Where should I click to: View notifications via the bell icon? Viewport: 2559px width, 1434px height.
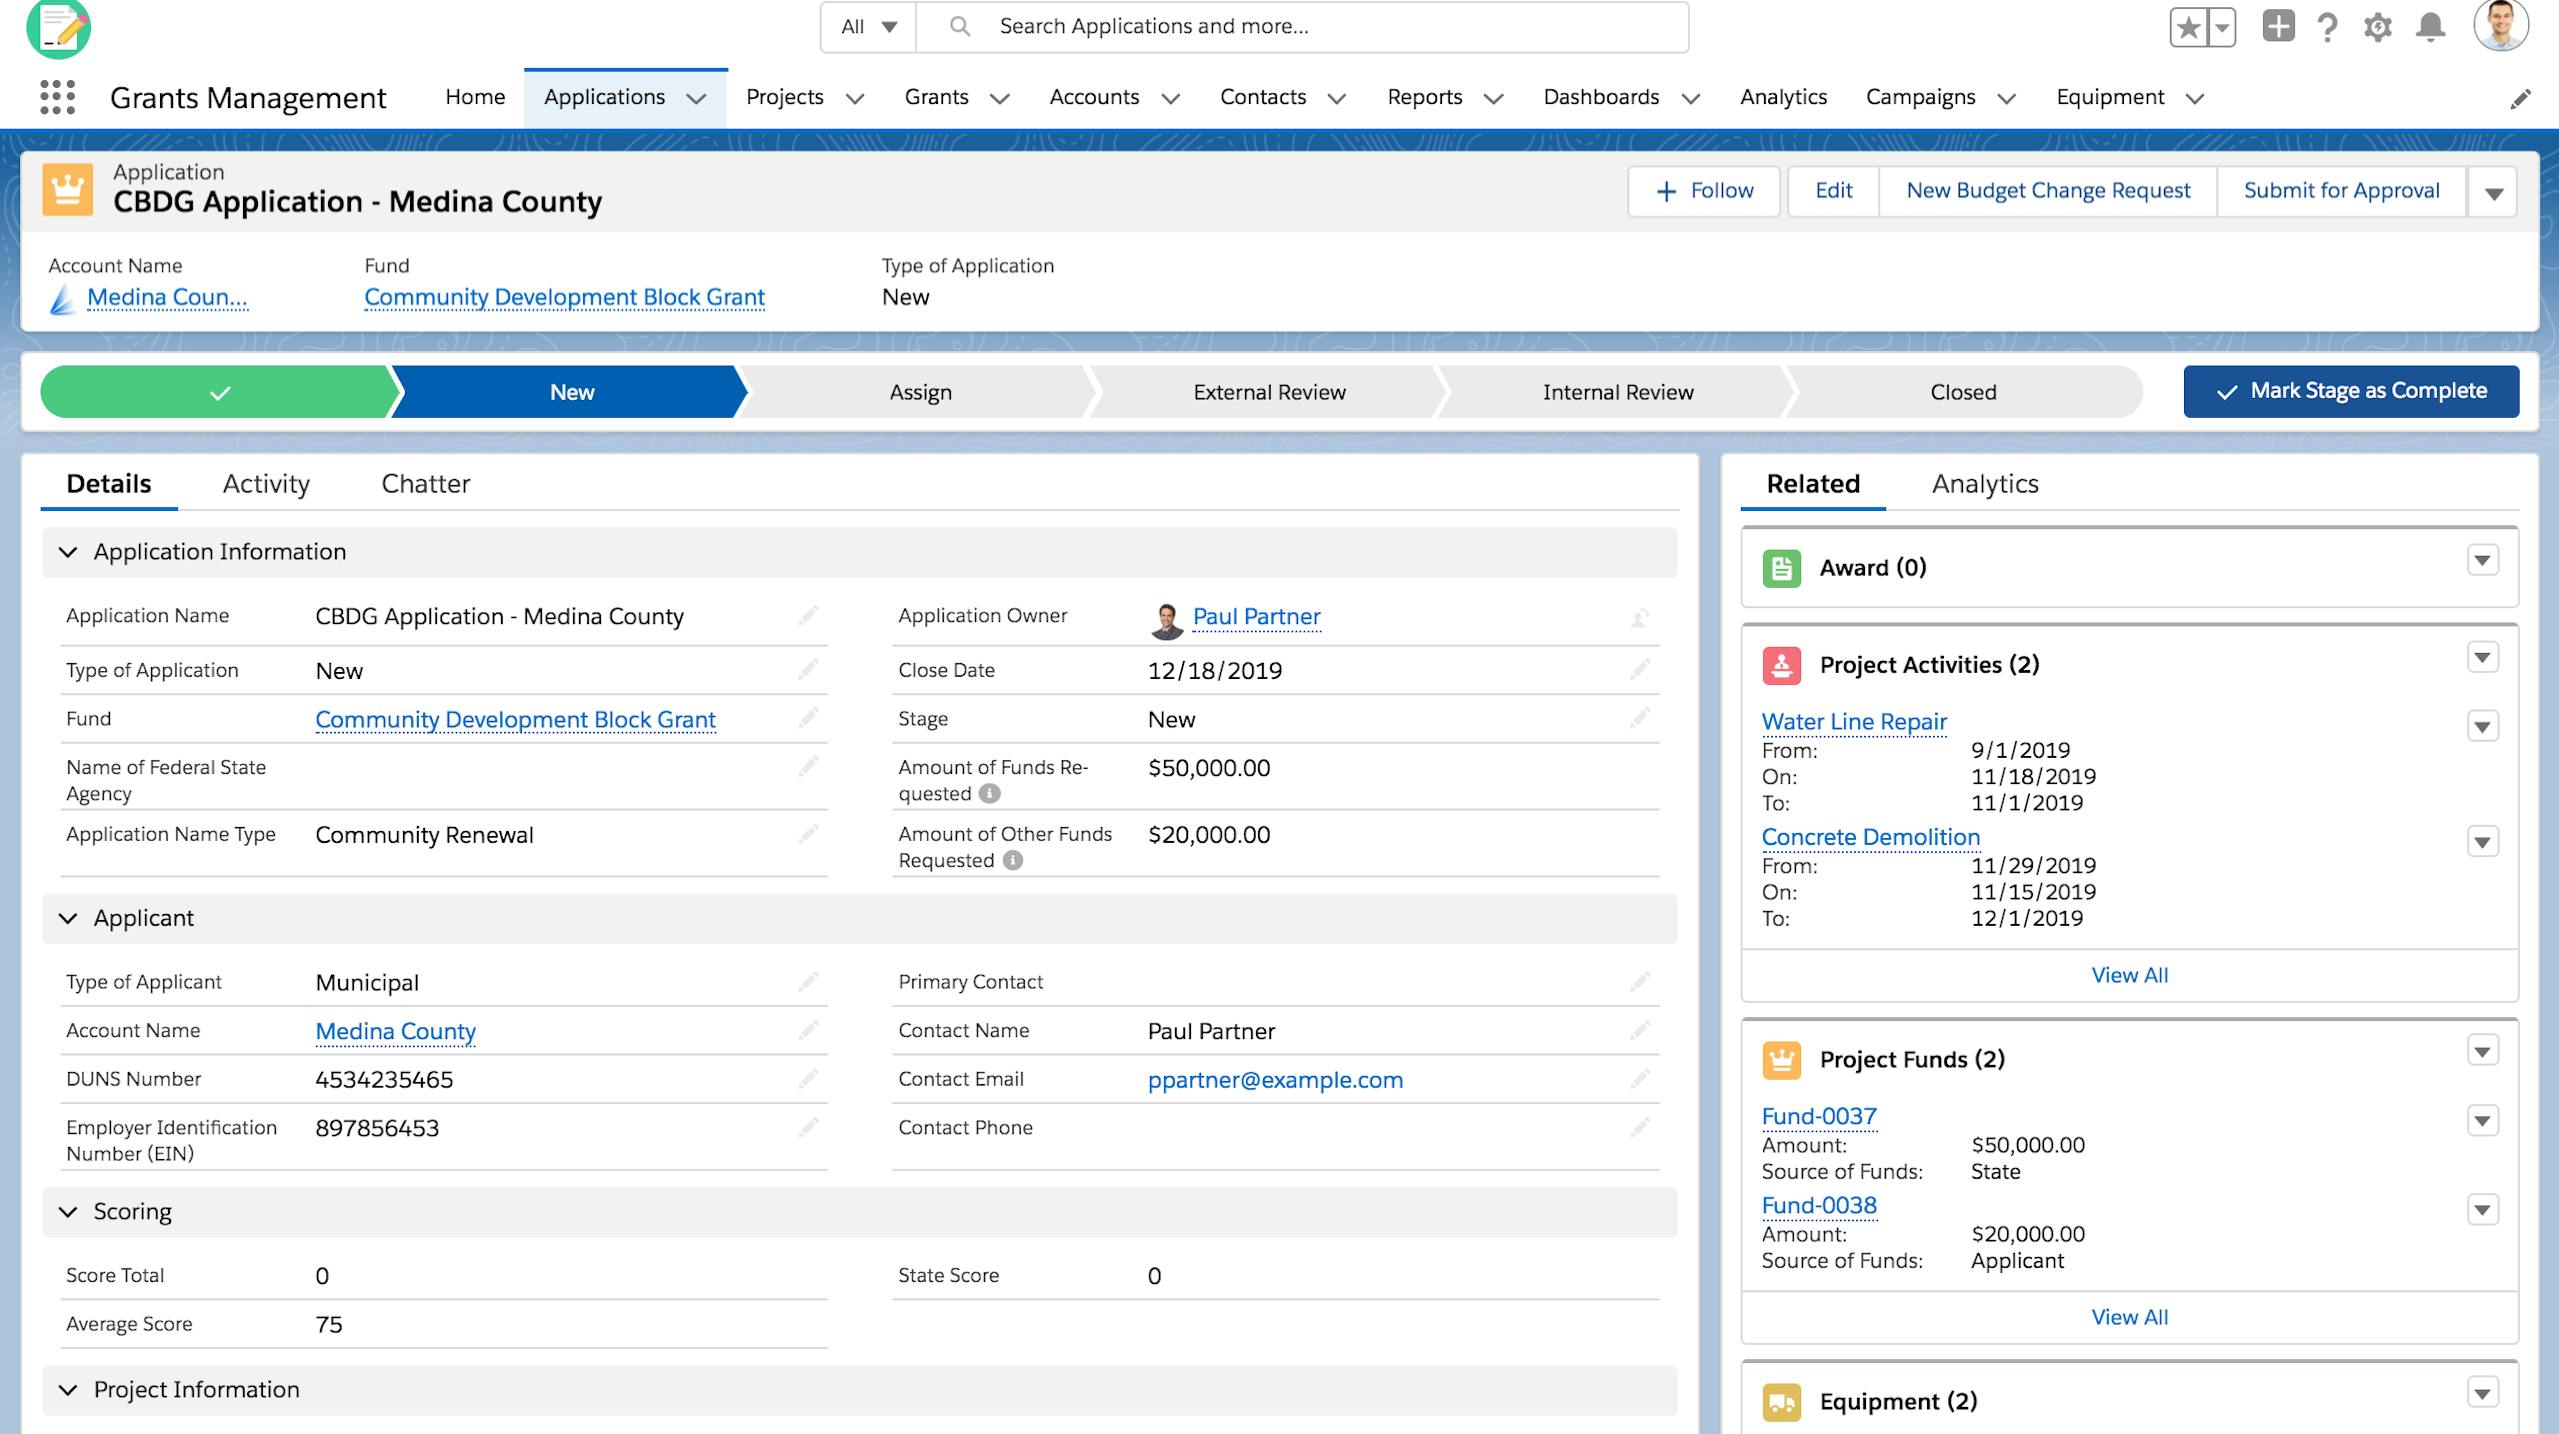coord(2428,27)
